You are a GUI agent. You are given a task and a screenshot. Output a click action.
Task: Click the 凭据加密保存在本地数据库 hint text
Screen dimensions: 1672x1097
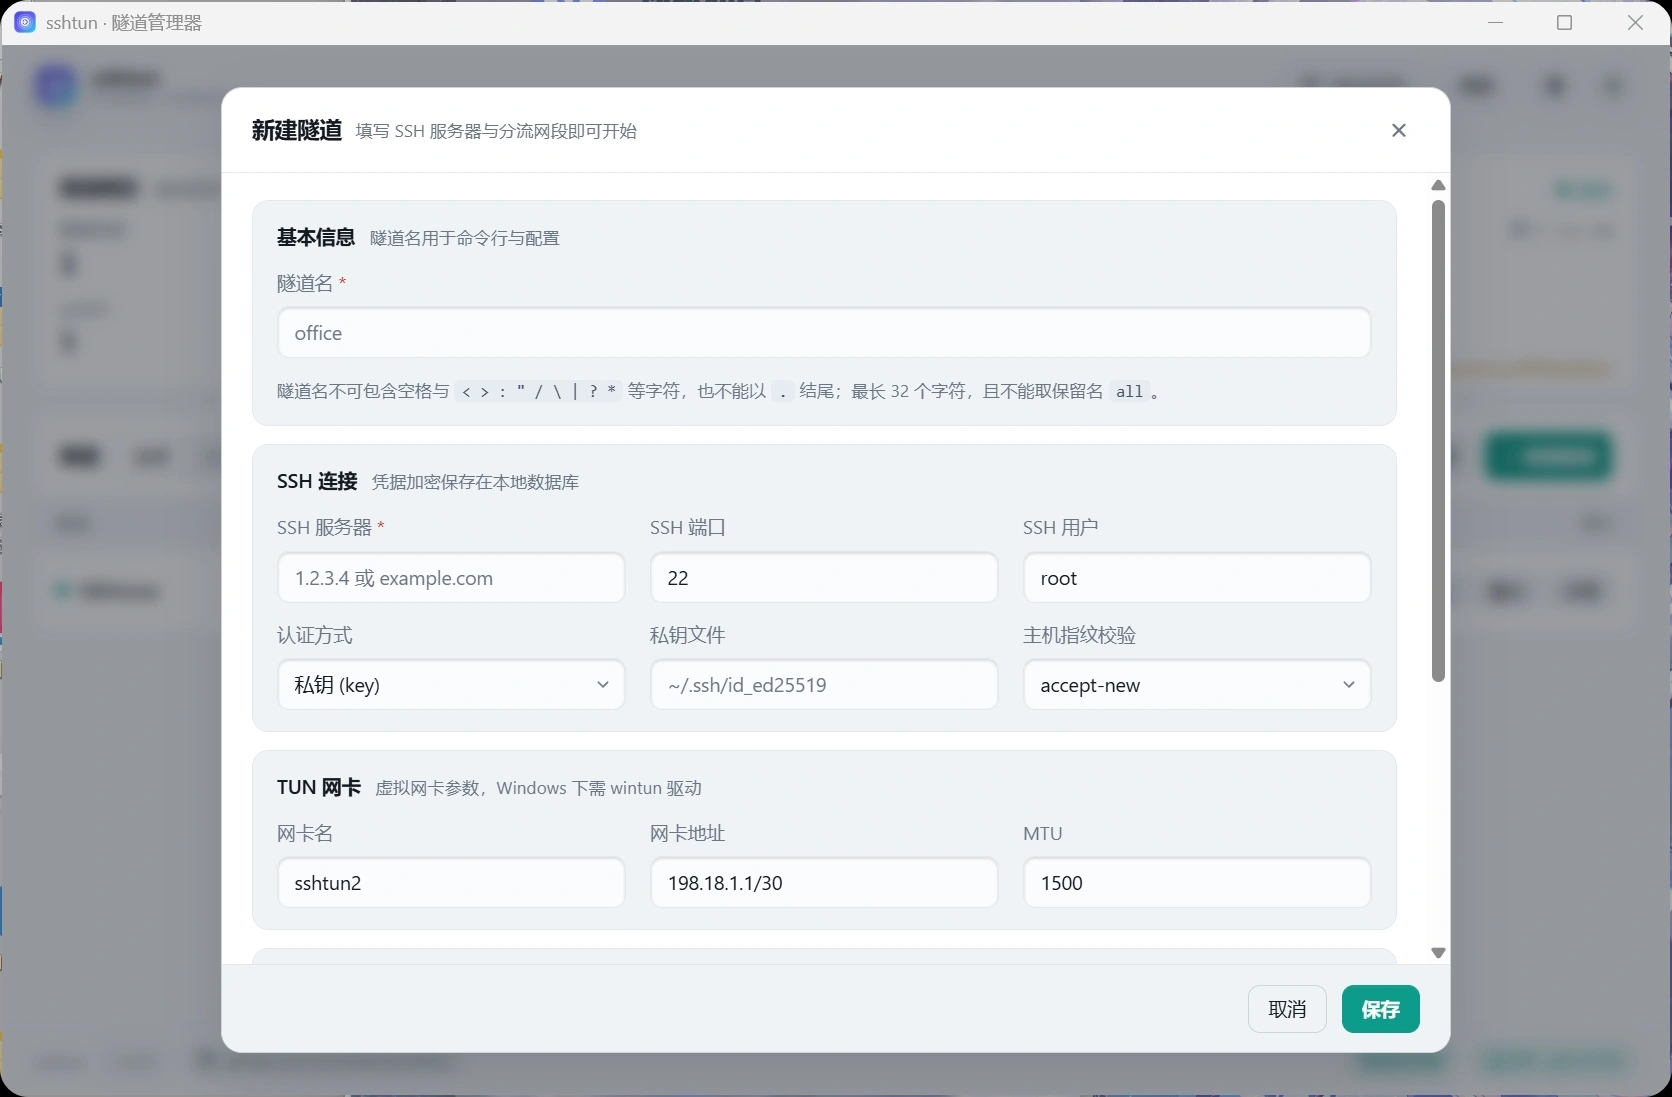[x=475, y=482]
